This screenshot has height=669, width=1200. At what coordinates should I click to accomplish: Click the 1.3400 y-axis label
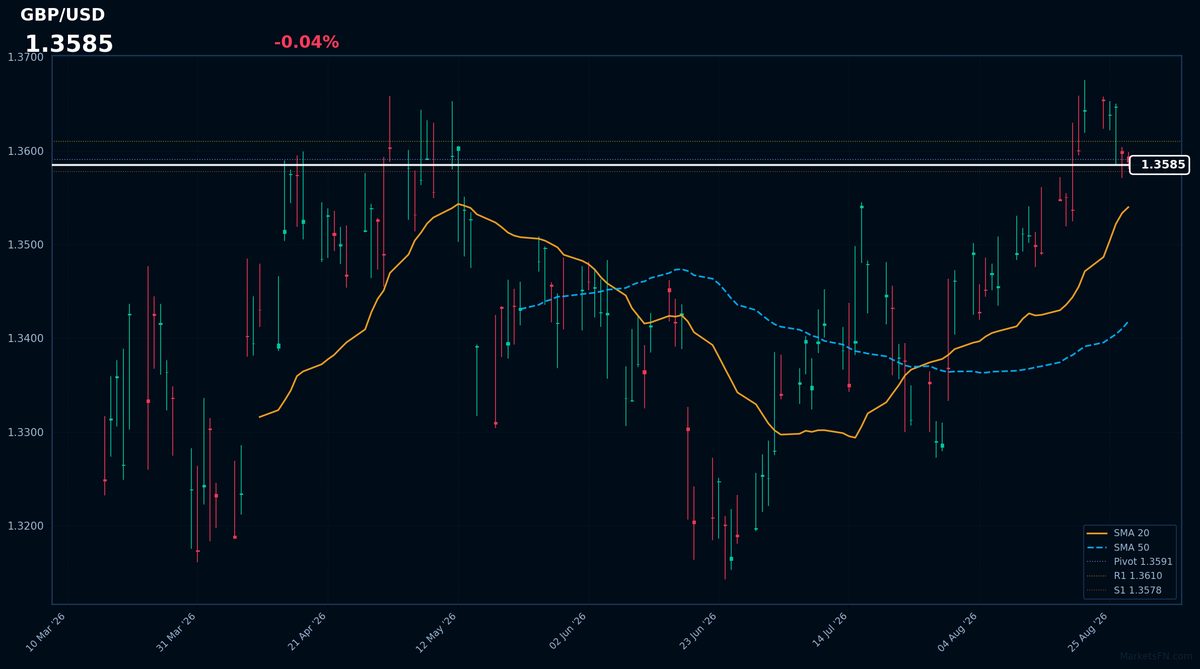[25, 339]
